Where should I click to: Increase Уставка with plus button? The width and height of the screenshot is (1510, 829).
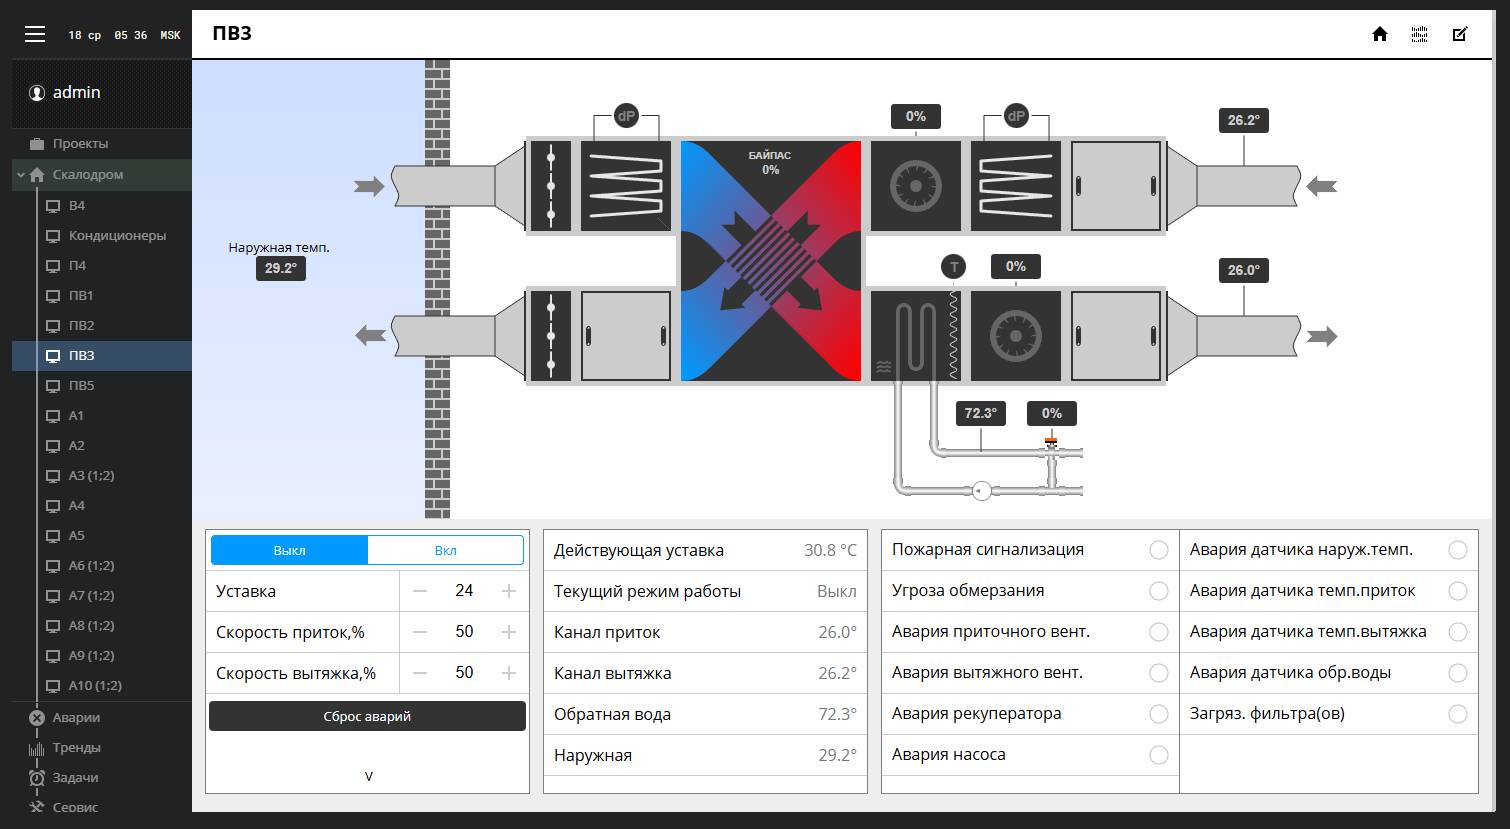(509, 591)
